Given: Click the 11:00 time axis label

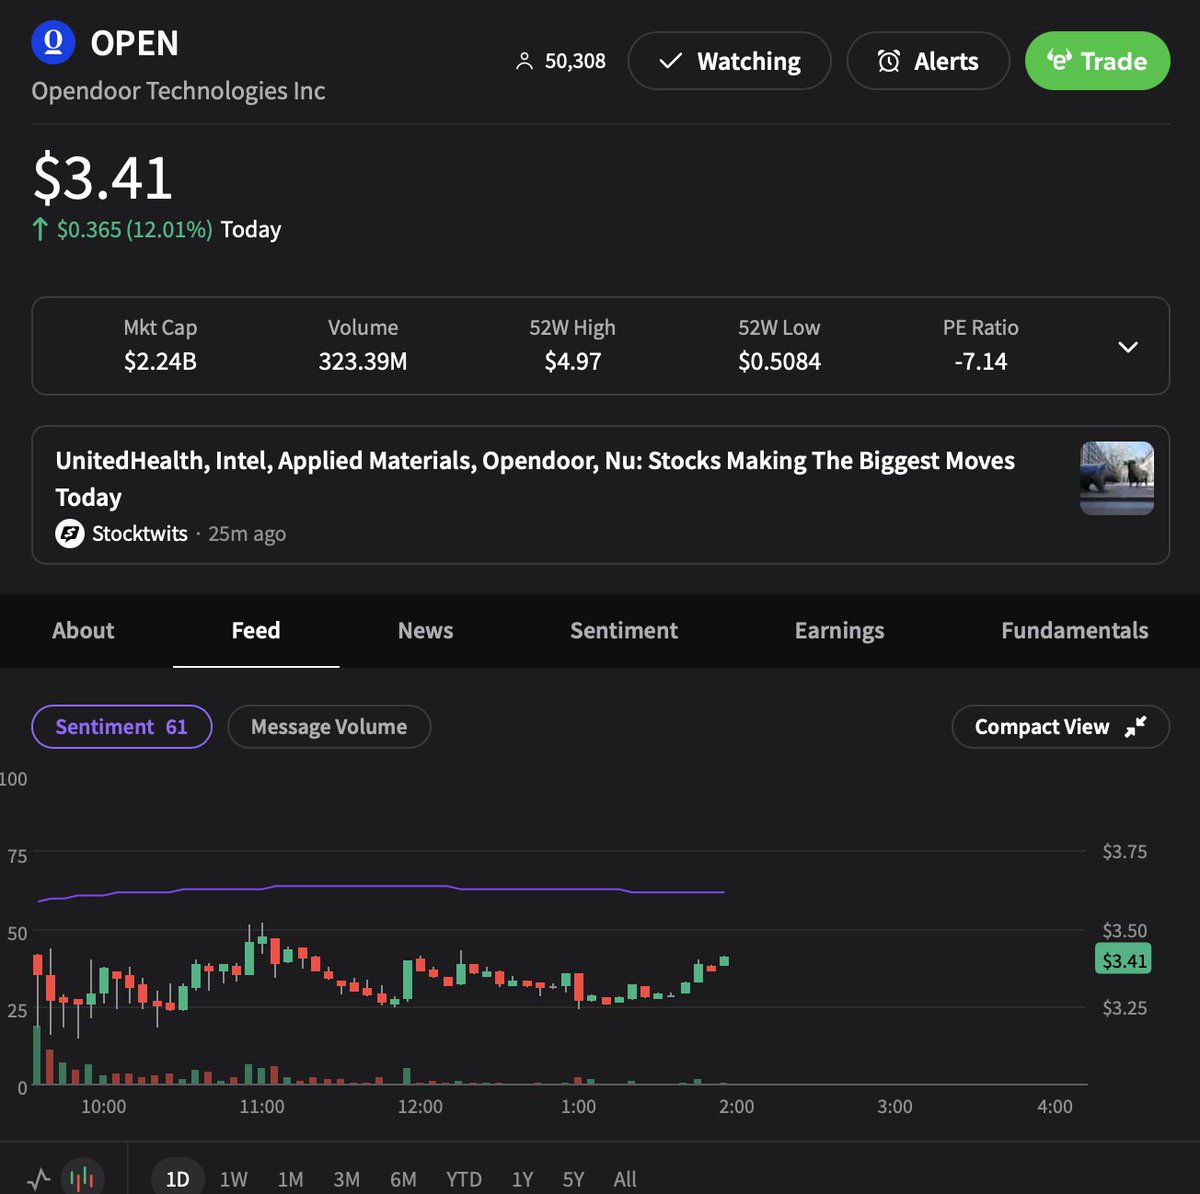Looking at the screenshot, I should [x=262, y=1107].
